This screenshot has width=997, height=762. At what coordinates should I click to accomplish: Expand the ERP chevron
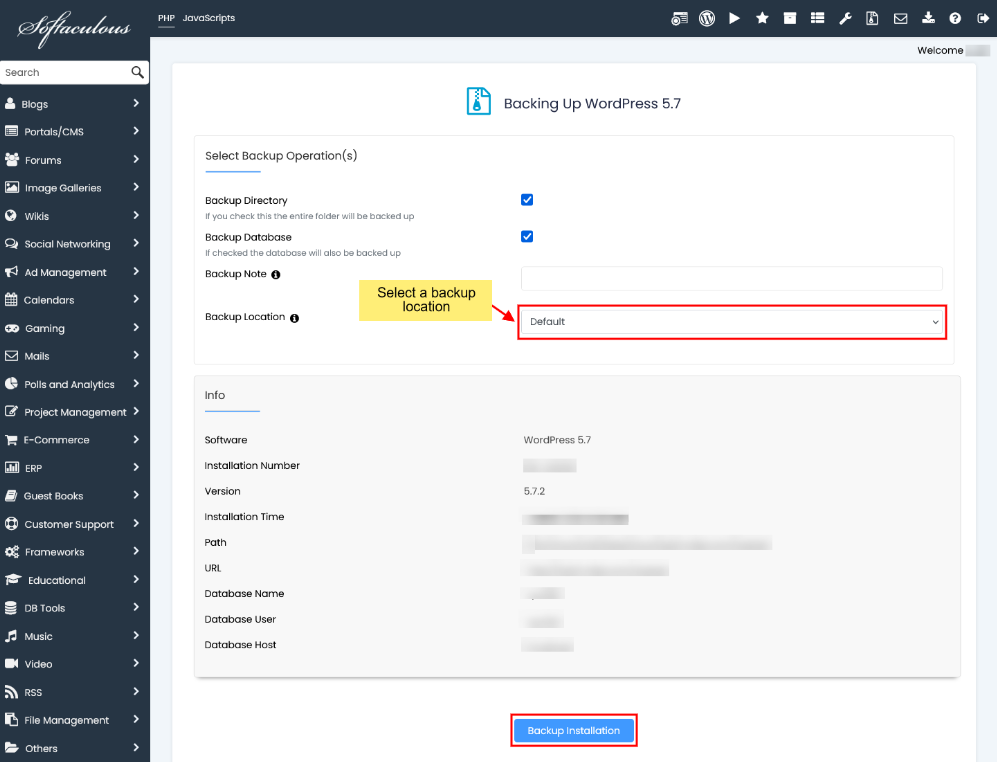(x=136, y=467)
